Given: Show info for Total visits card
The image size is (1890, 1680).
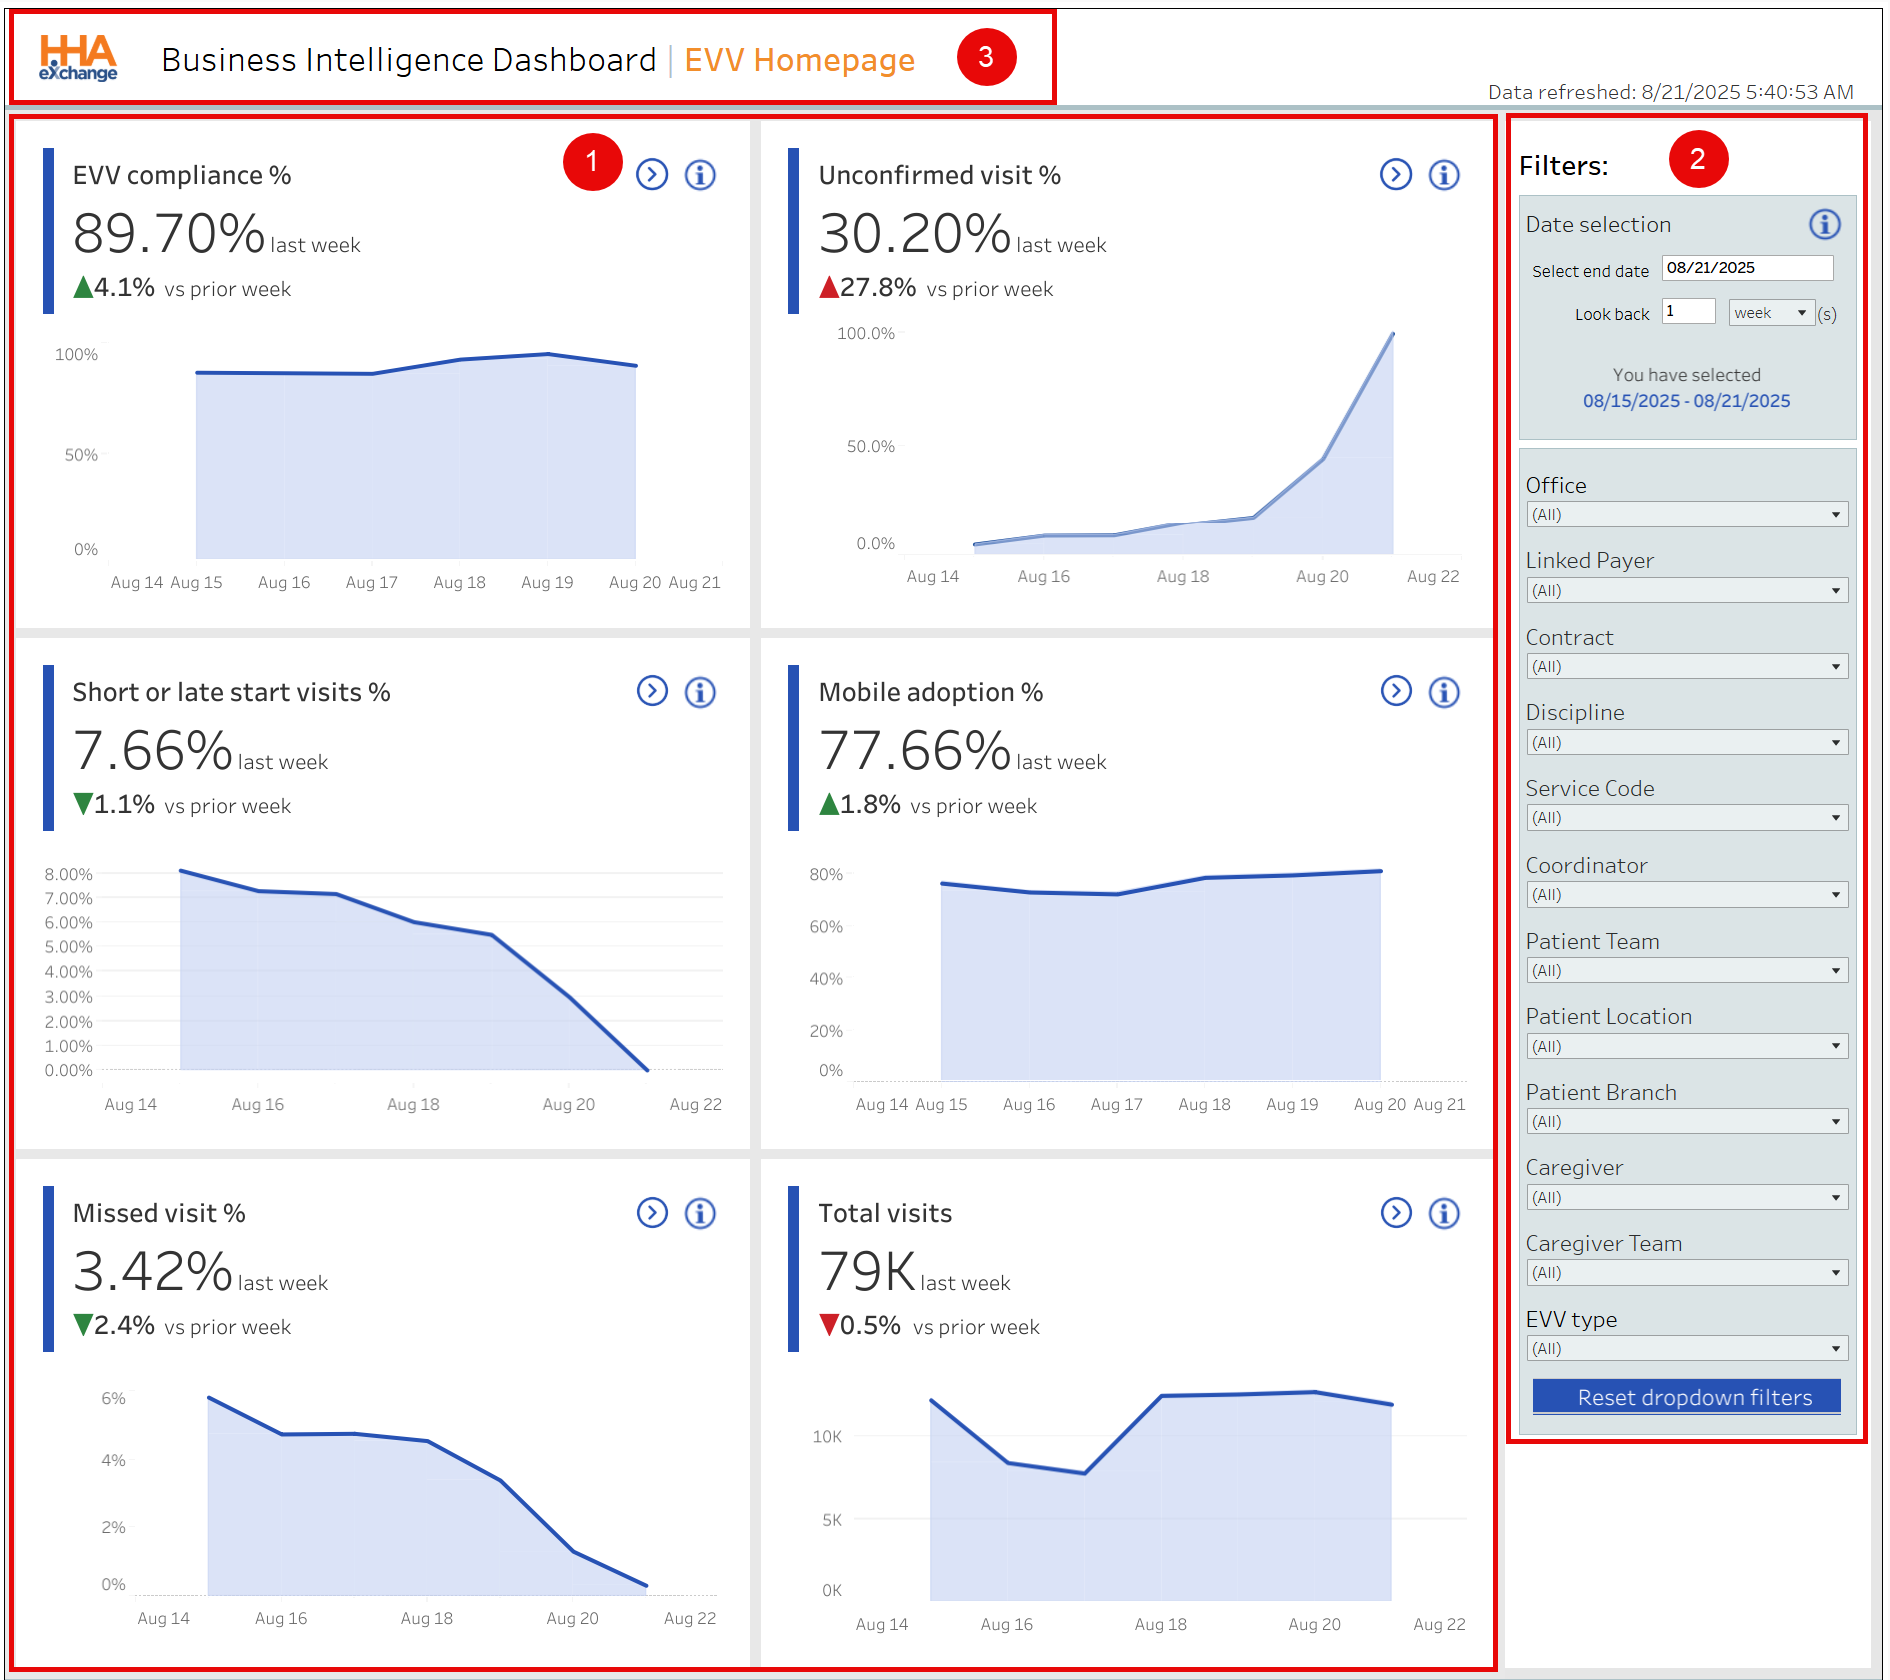Looking at the screenshot, I should click(x=1444, y=1213).
